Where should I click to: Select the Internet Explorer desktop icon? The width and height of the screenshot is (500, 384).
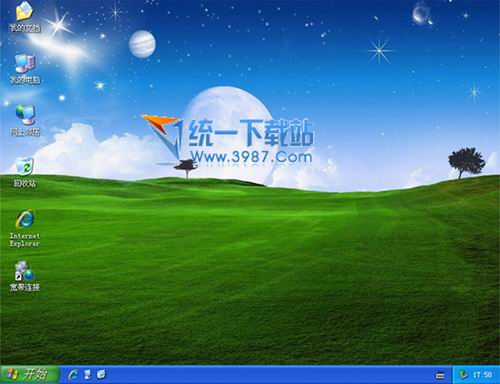click(25, 219)
